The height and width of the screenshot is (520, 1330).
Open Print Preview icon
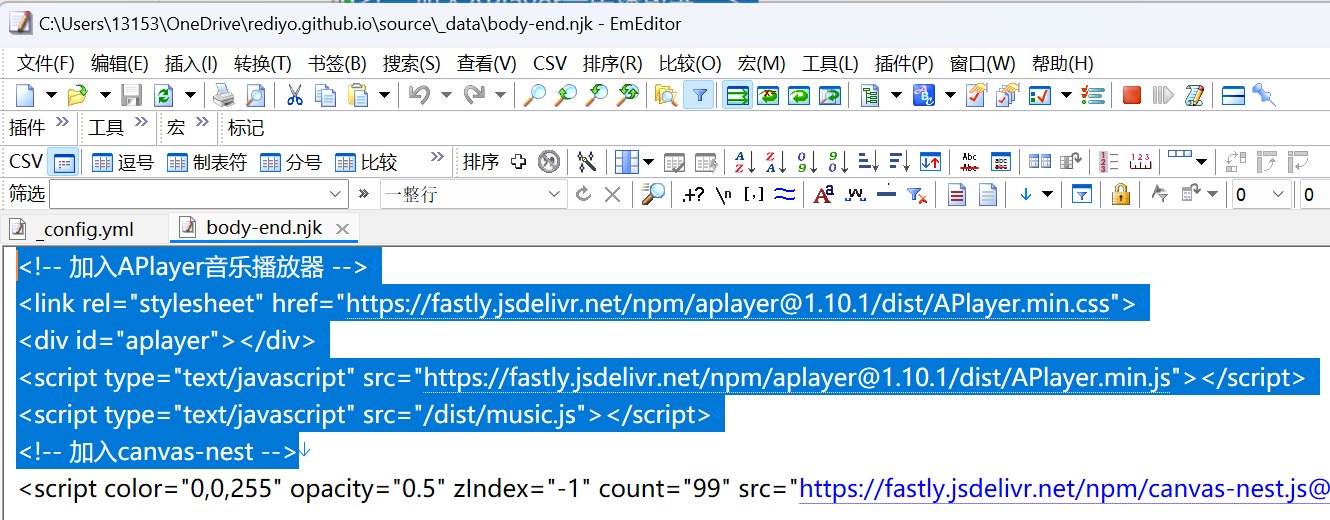[256, 95]
